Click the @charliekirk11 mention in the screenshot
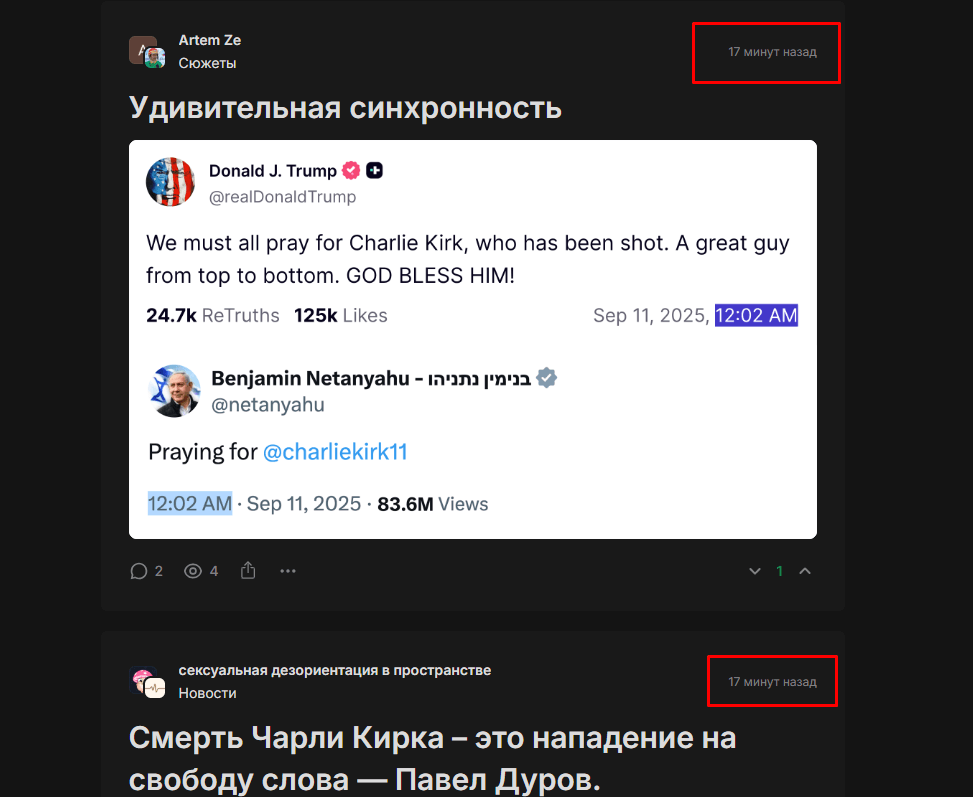973x797 pixels. point(335,452)
